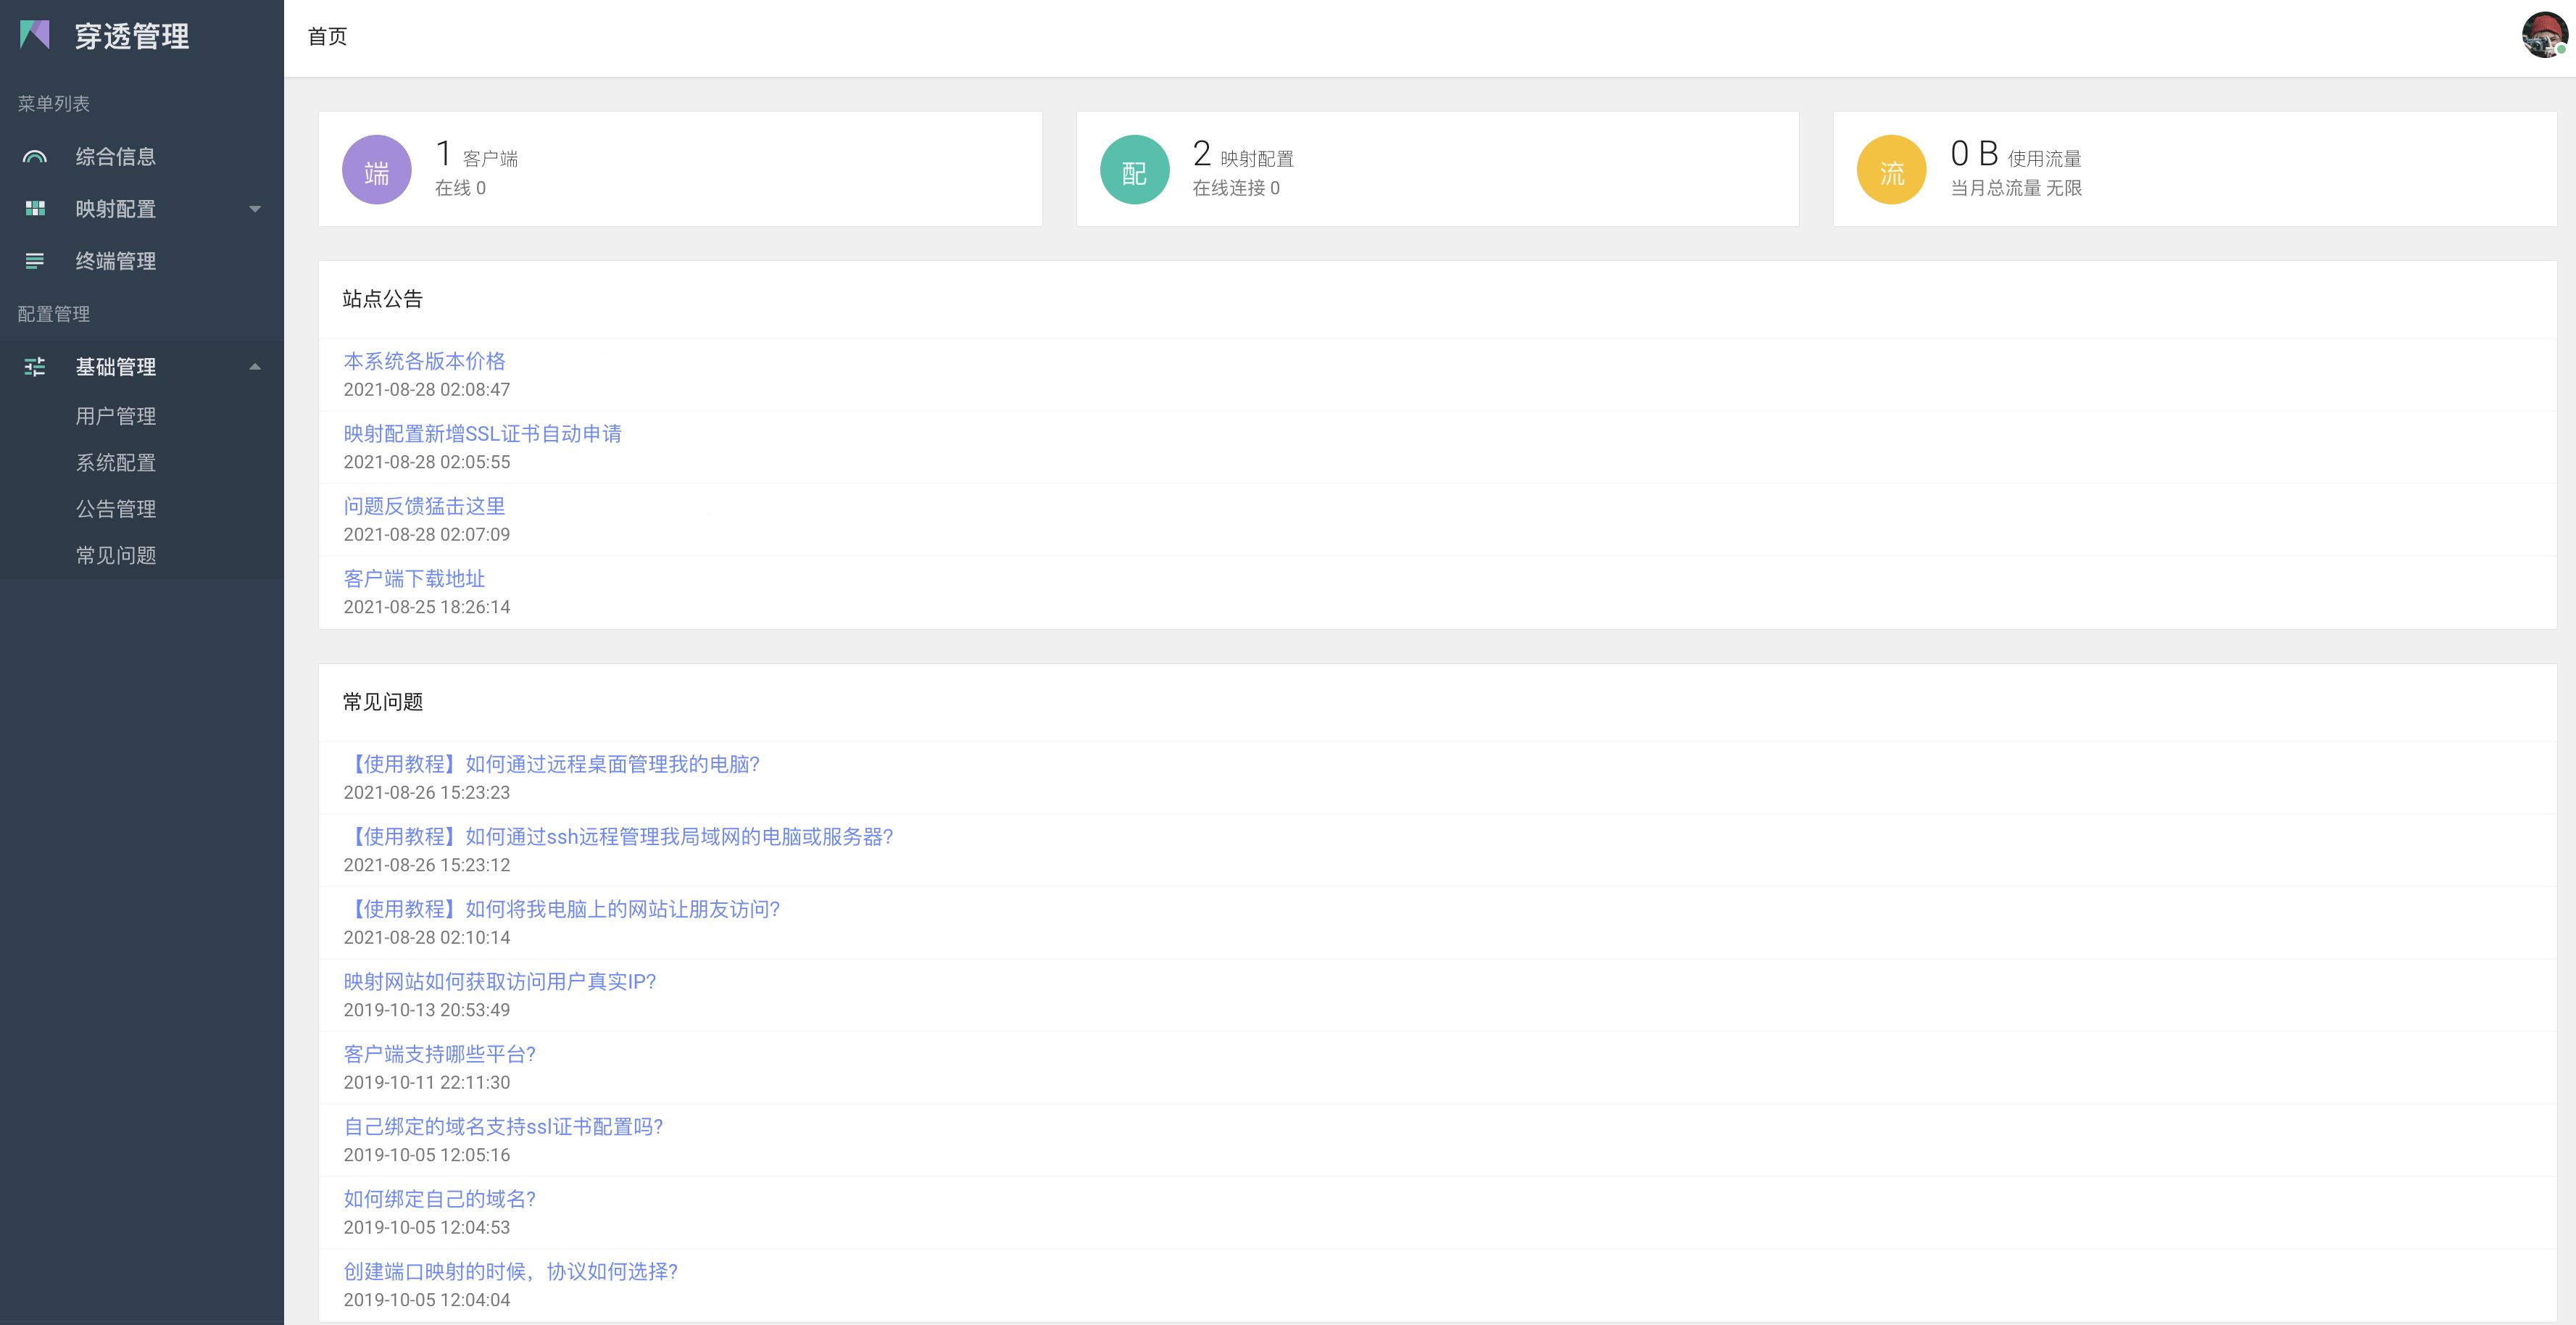The height and width of the screenshot is (1325, 2576).
Task: Open FAQ 创建端口映射的时候，协议如何选择
Action: click(510, 1272)
